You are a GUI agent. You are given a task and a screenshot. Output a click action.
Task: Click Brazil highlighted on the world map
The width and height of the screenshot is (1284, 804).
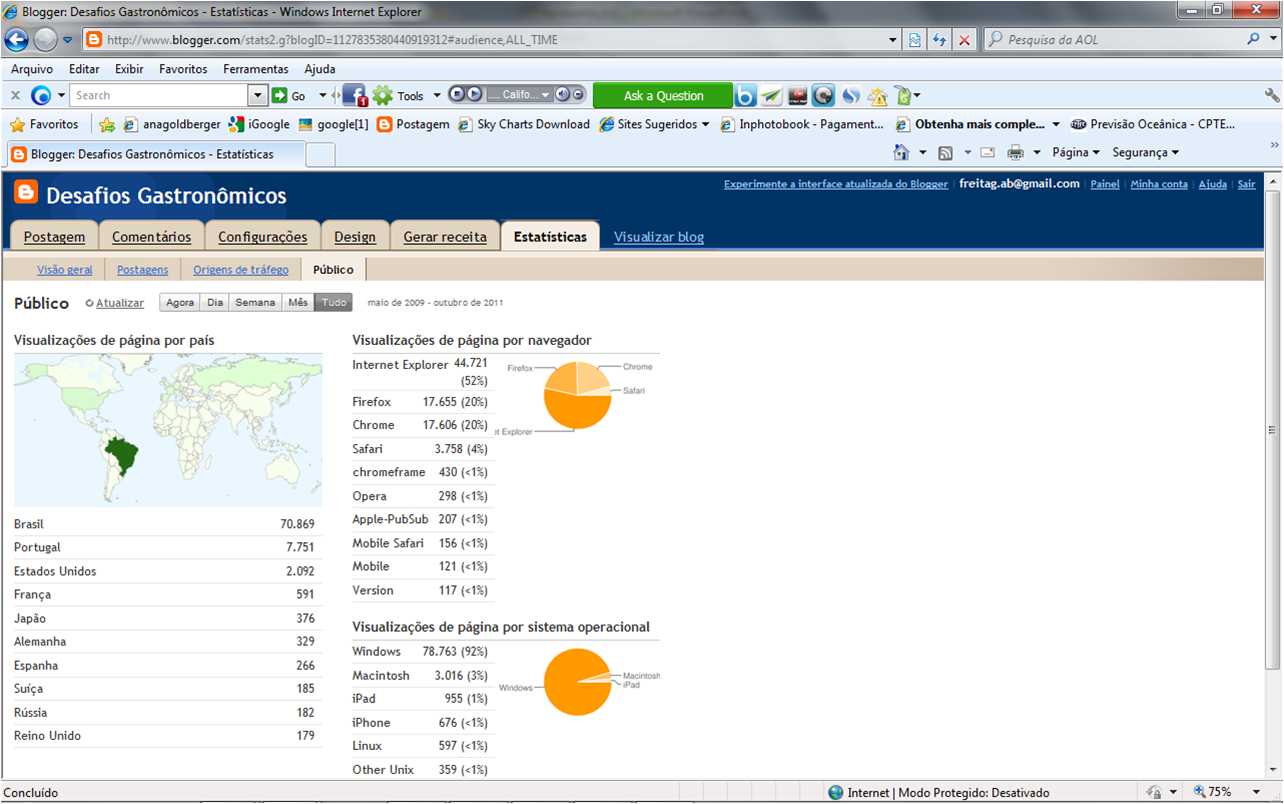click(122, 455)
